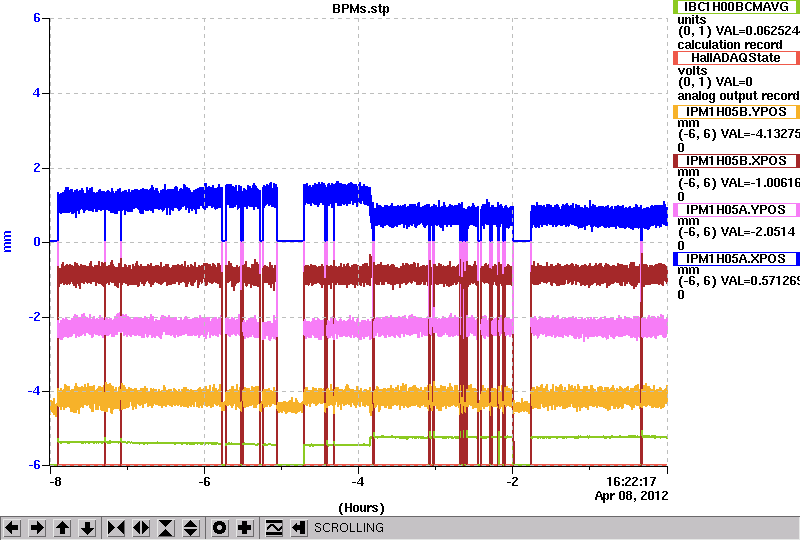Click the '(-6, 6) VAL=-2.0514' legend value

tap(735, 232)
